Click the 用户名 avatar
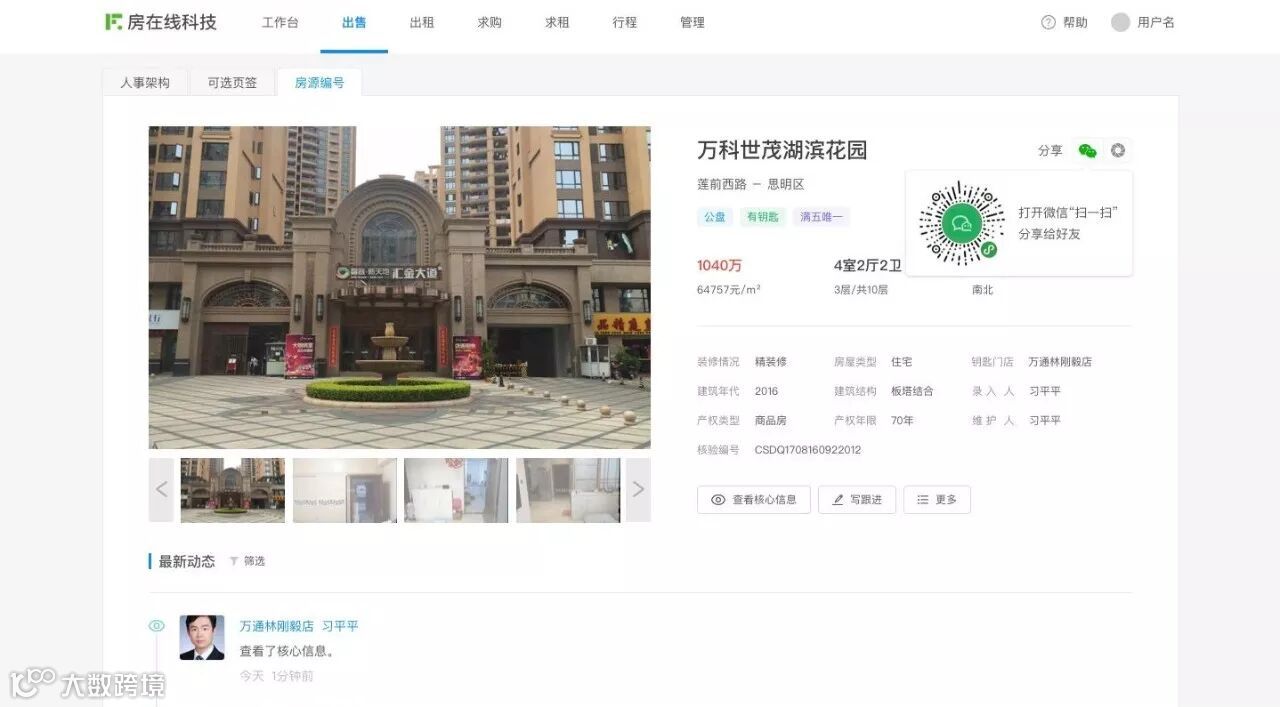Screen dimensions: 1280x707 click(1120, 22)
